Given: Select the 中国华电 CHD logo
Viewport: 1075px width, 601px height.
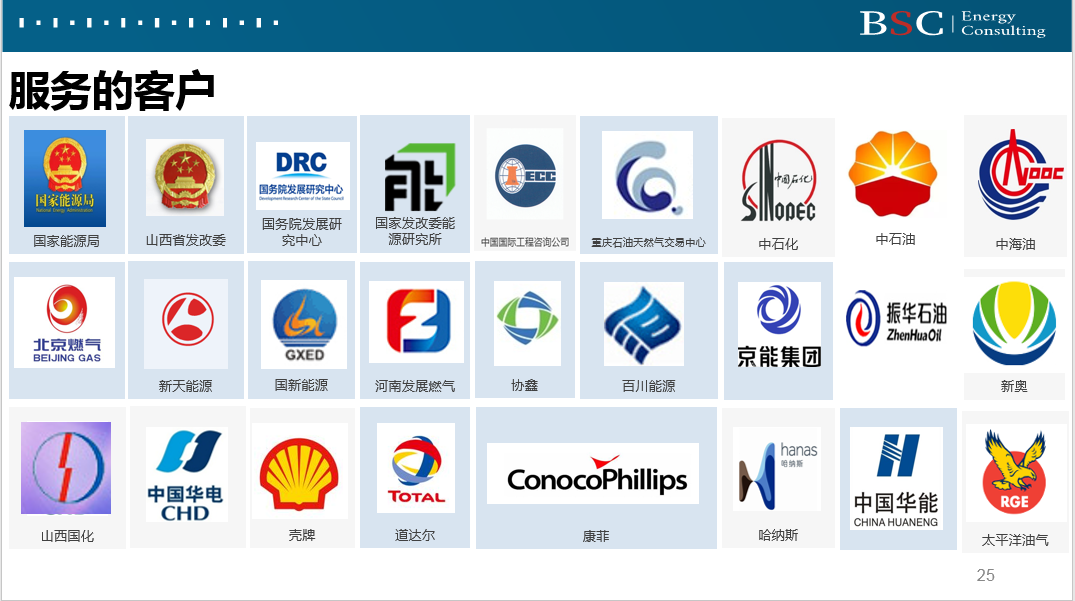Looking at the screenshot, I should (x=185, y=475).
